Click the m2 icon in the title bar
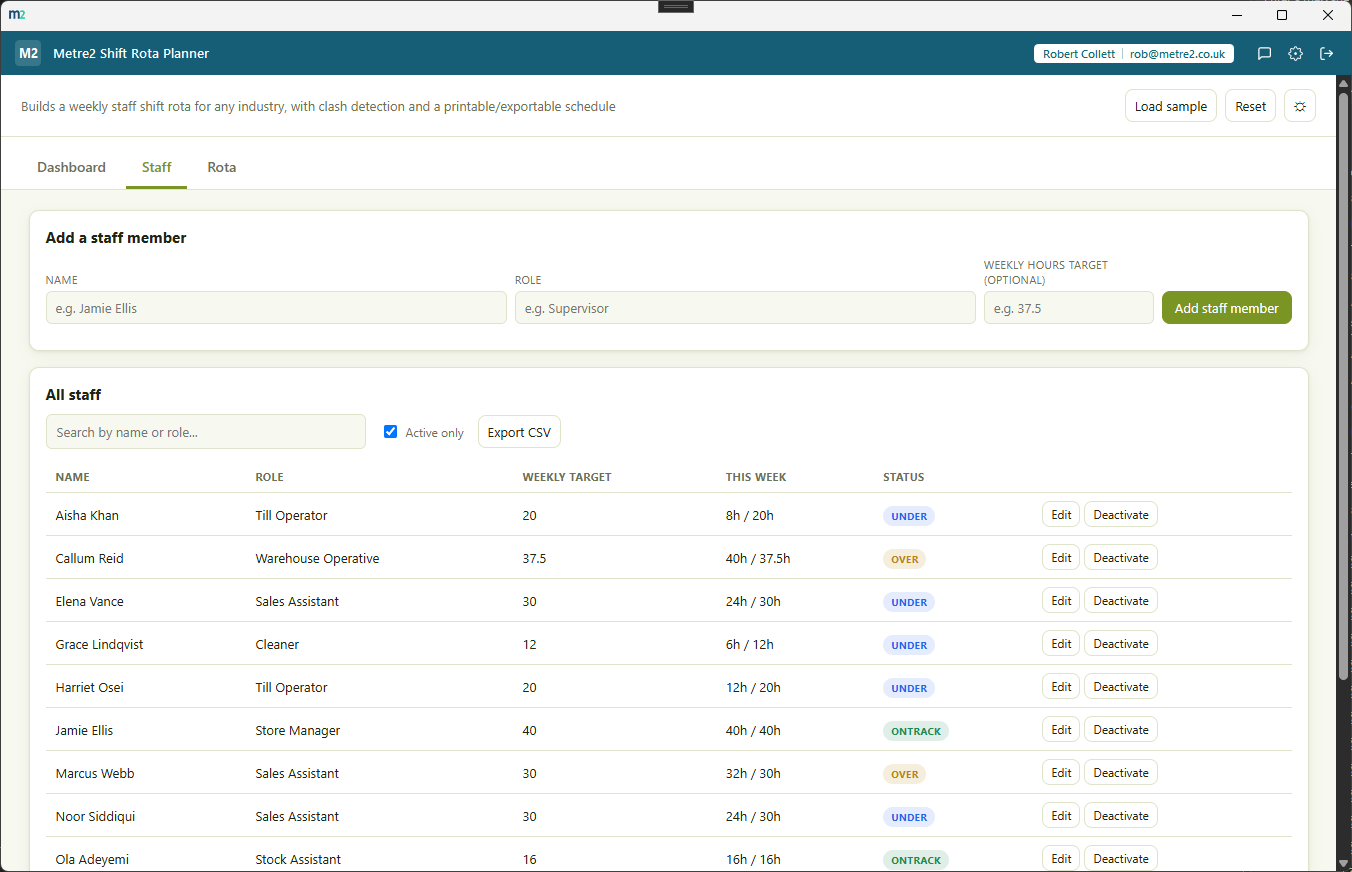This screenshot has height=872, width=1352. pos(17,15)
